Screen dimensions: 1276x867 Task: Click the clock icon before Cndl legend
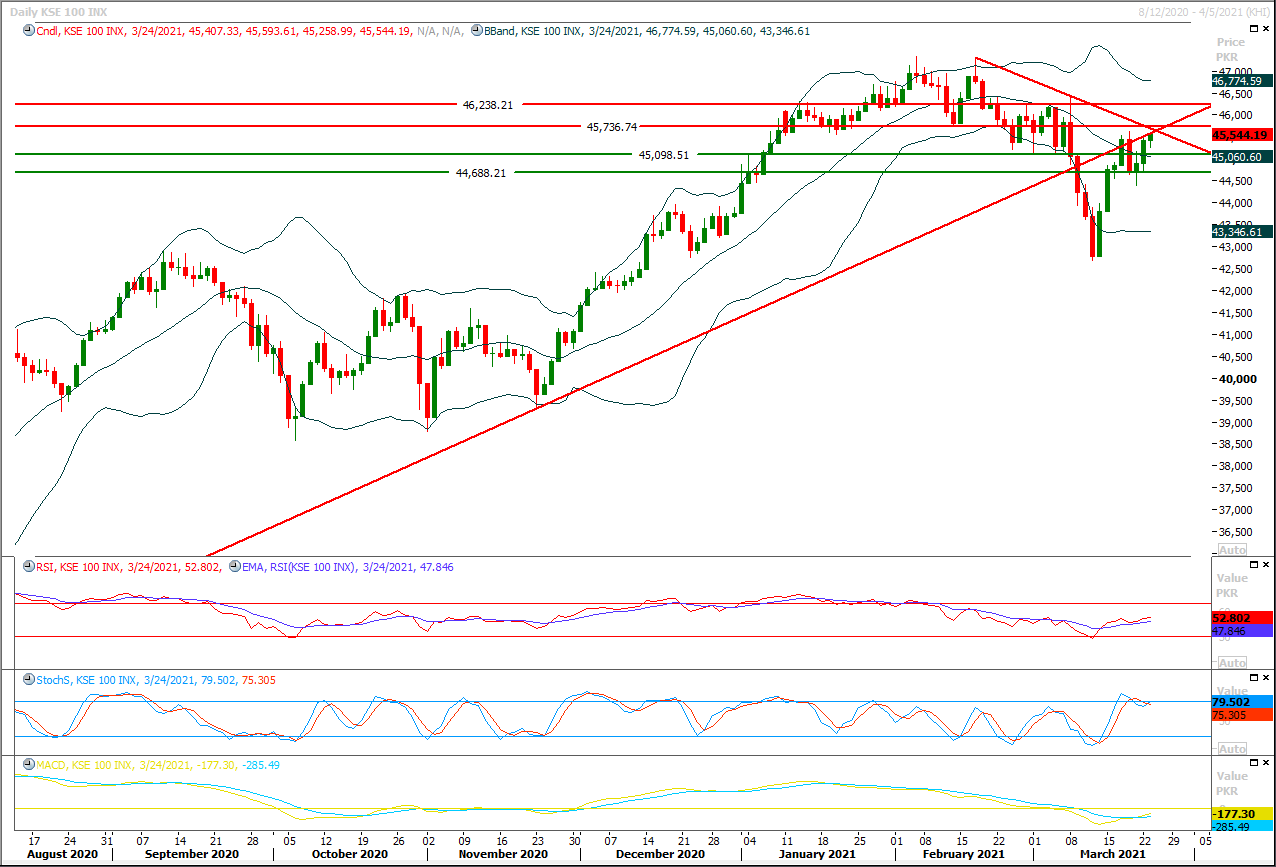tap(28, 31)
